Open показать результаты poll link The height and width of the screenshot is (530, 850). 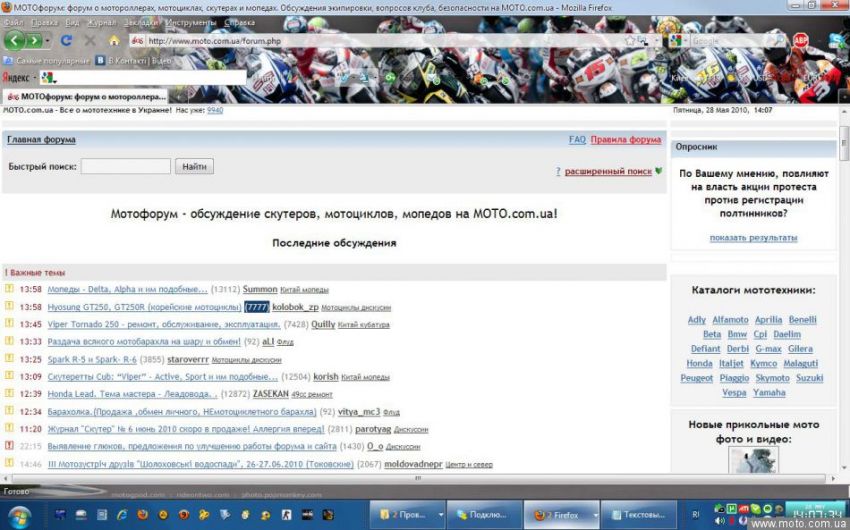tap(753, 238)
